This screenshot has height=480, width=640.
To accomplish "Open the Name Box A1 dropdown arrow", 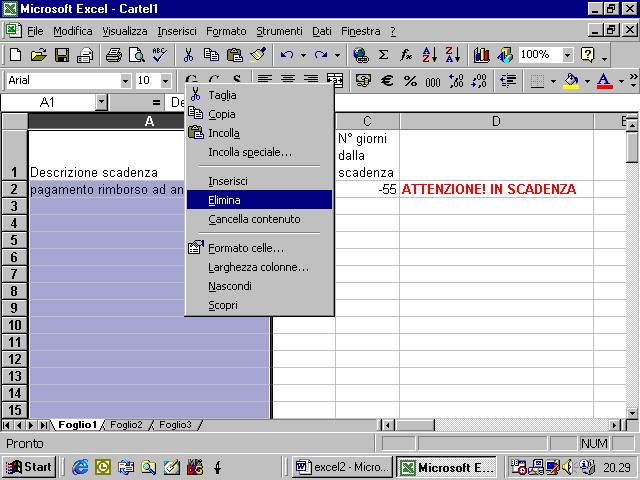I will 101,102.
